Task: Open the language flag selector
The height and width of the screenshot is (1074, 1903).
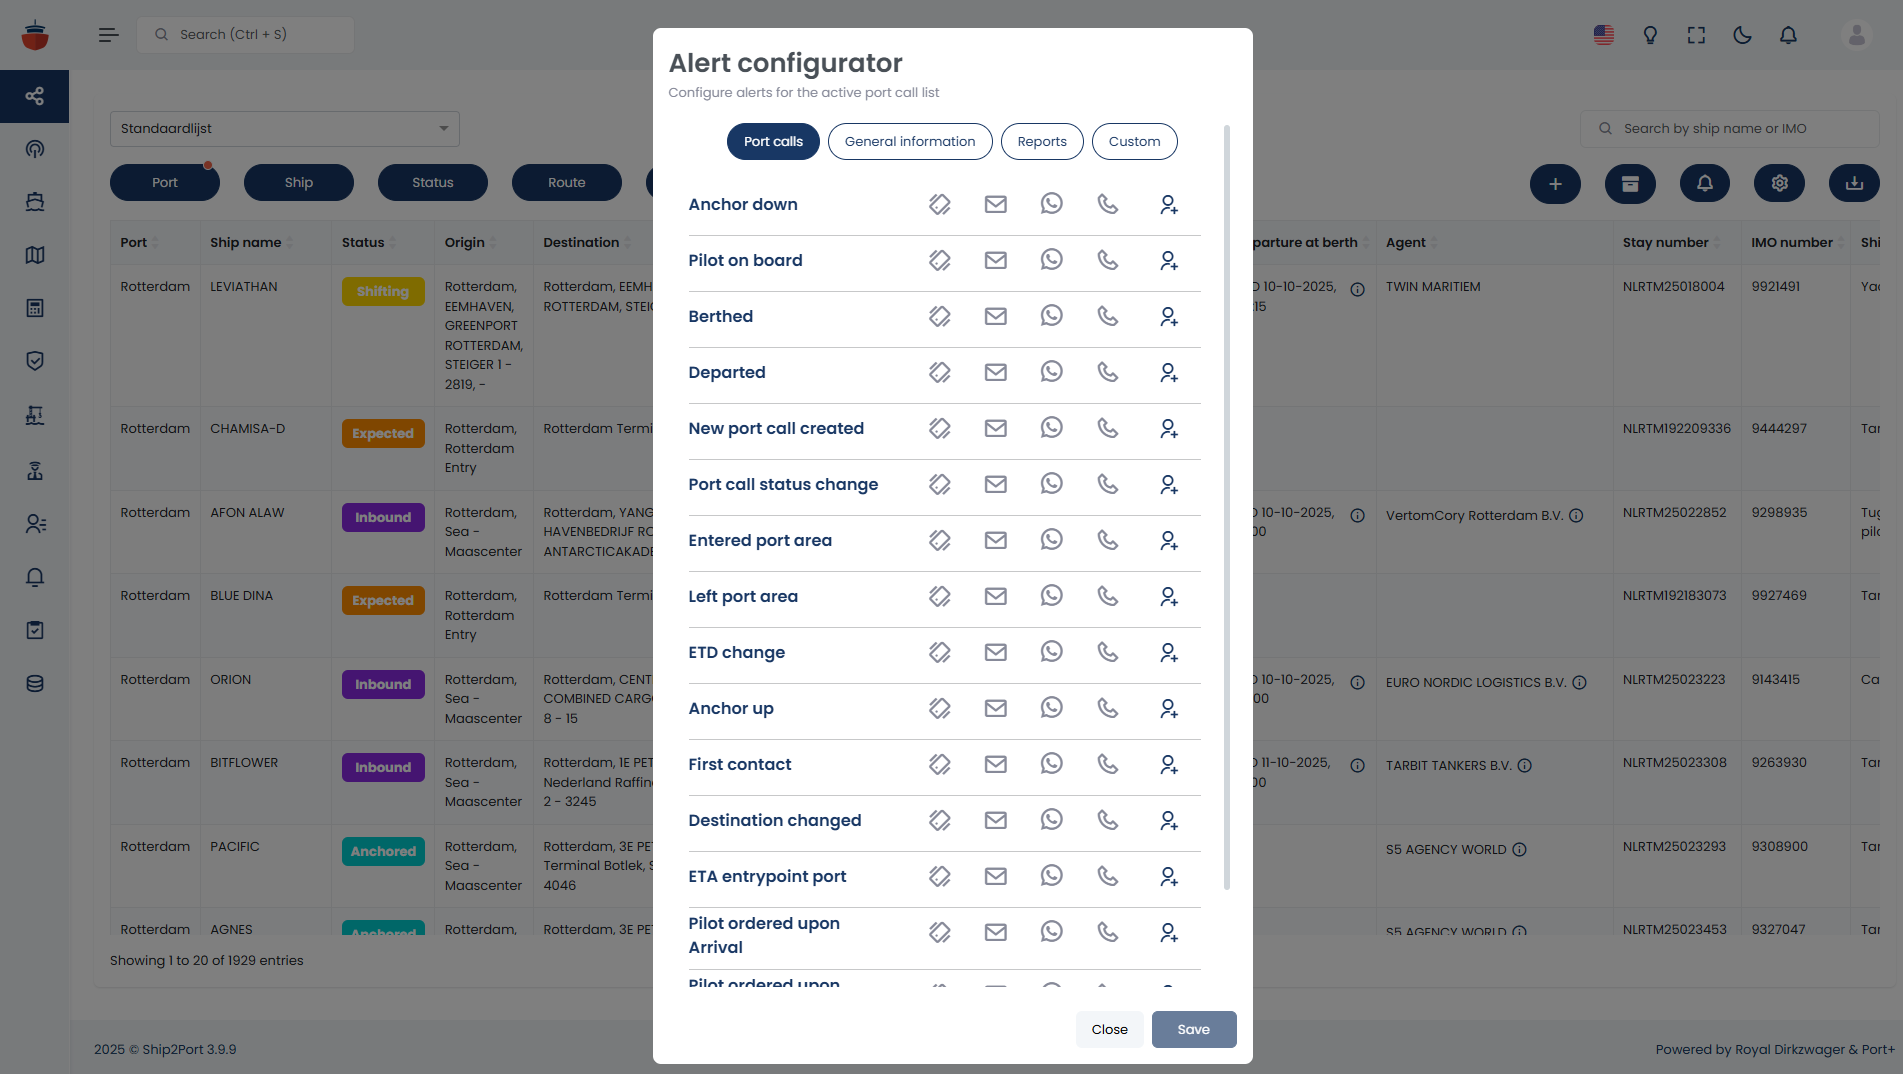Action: pos(1604,35)
